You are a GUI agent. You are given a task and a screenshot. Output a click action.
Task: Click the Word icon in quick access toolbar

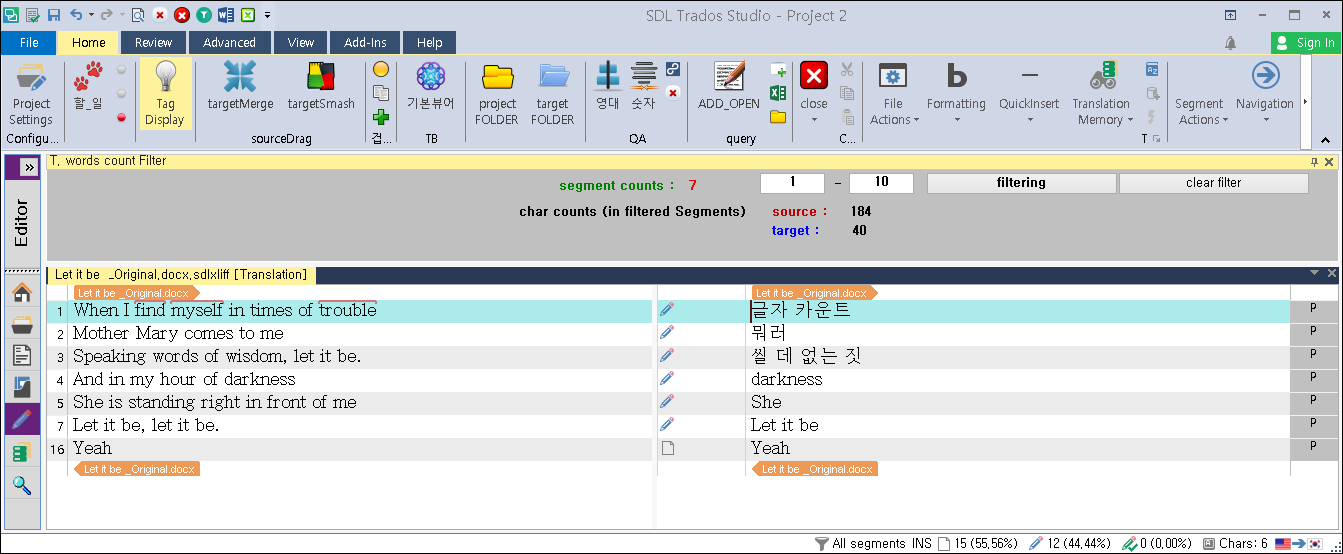click(225, 15)
